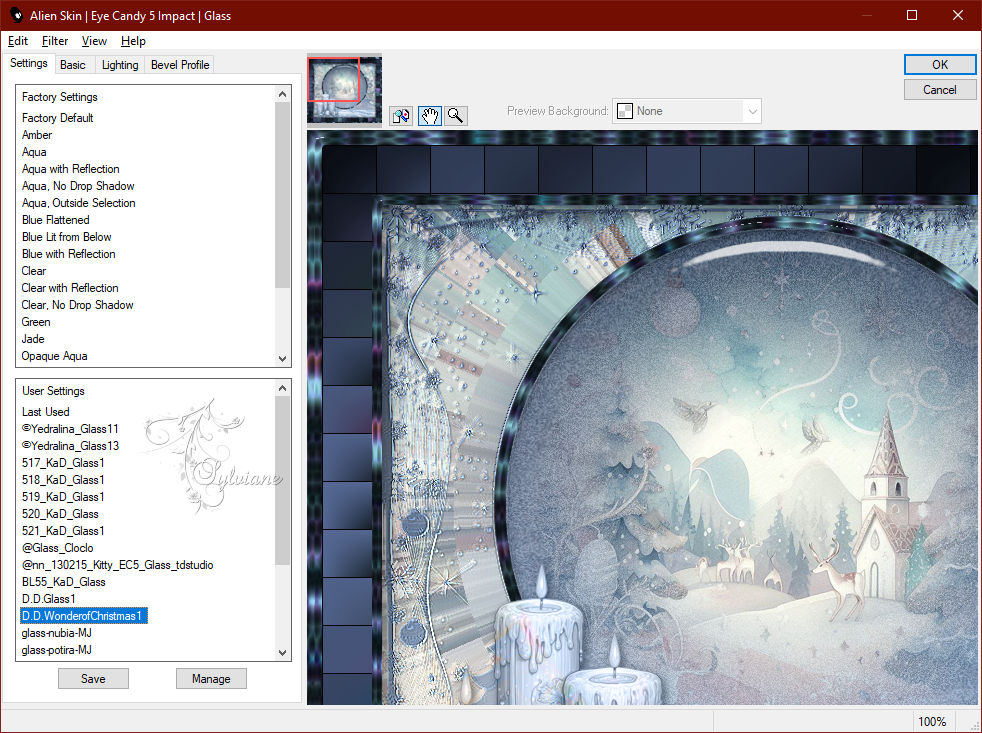Screen dimensions: 982x733
Task: Select D.D.WonderofChristmas1 user setting
Action: (84, 615)
